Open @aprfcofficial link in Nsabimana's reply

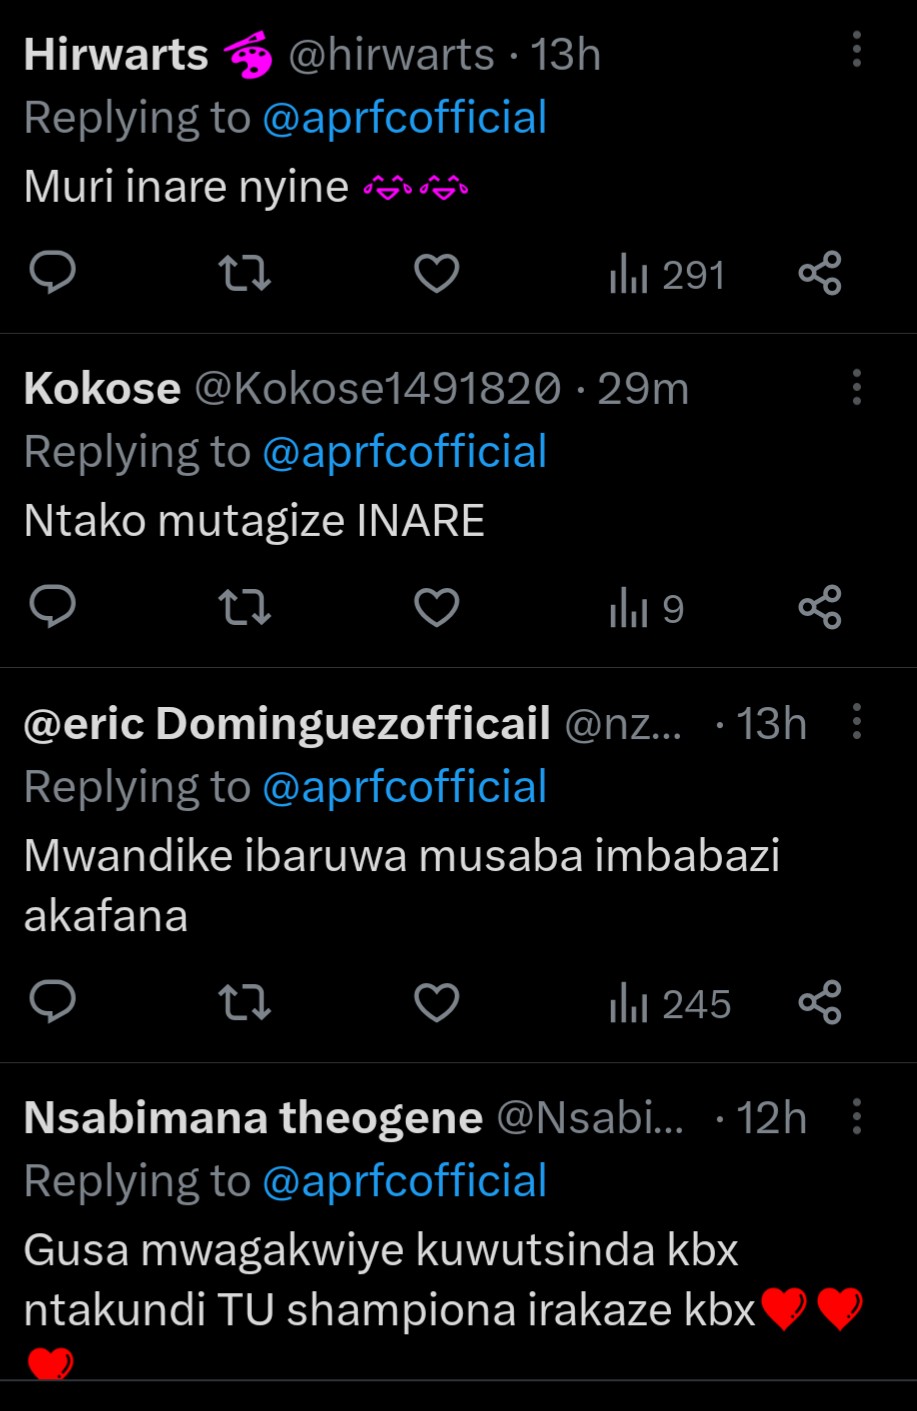click(404, 1181)
